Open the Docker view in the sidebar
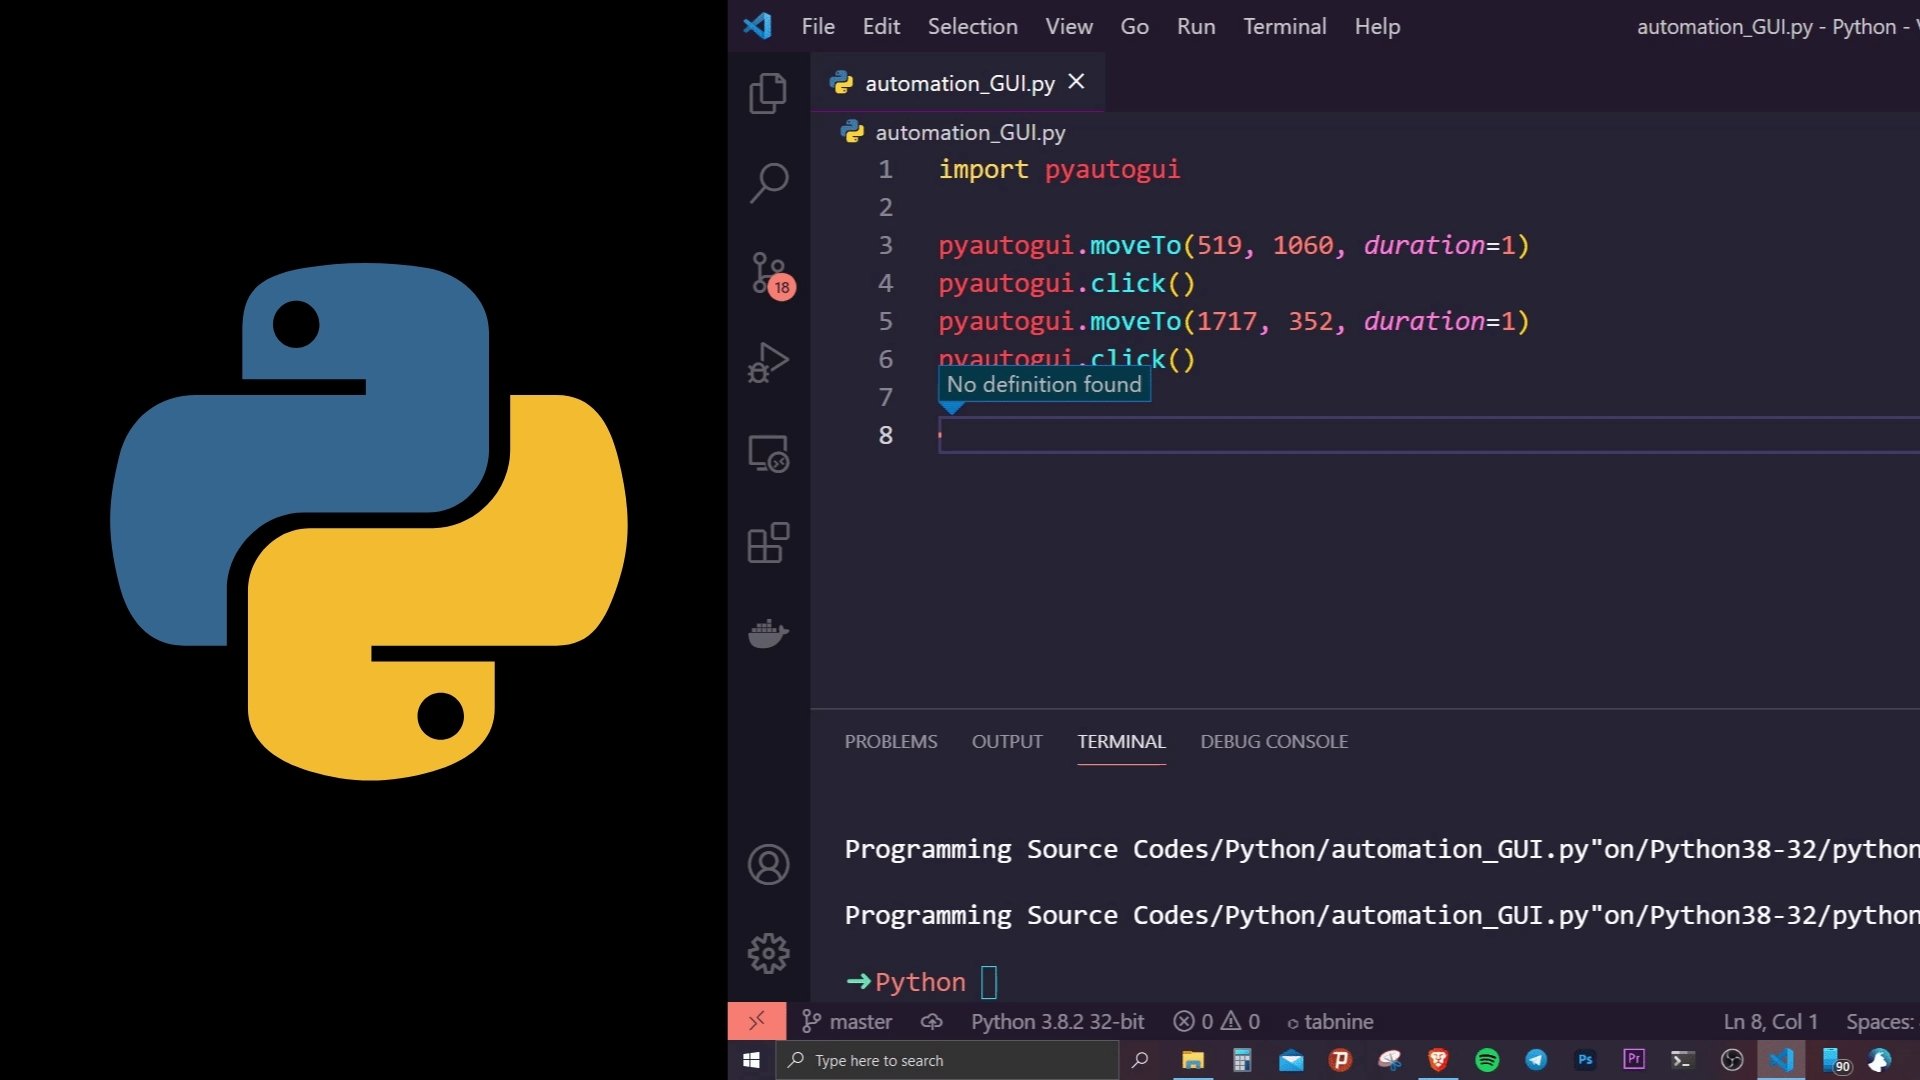1920x1080 pixels. (768, 633)
